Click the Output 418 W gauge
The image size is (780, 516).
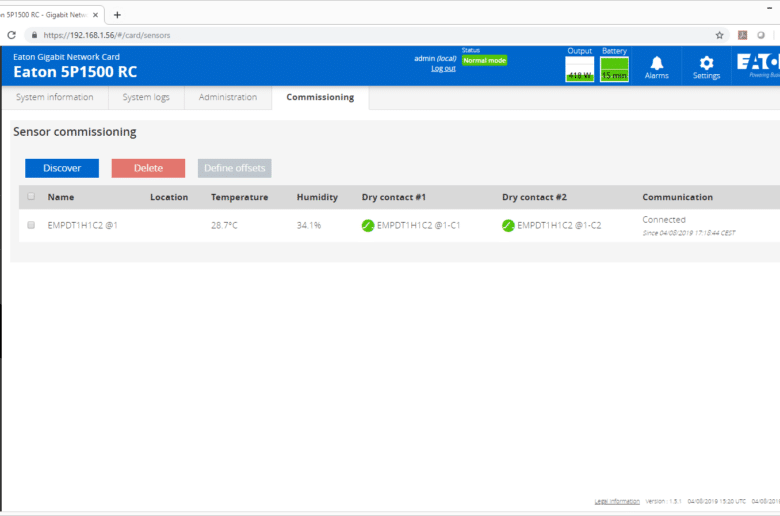580,69
